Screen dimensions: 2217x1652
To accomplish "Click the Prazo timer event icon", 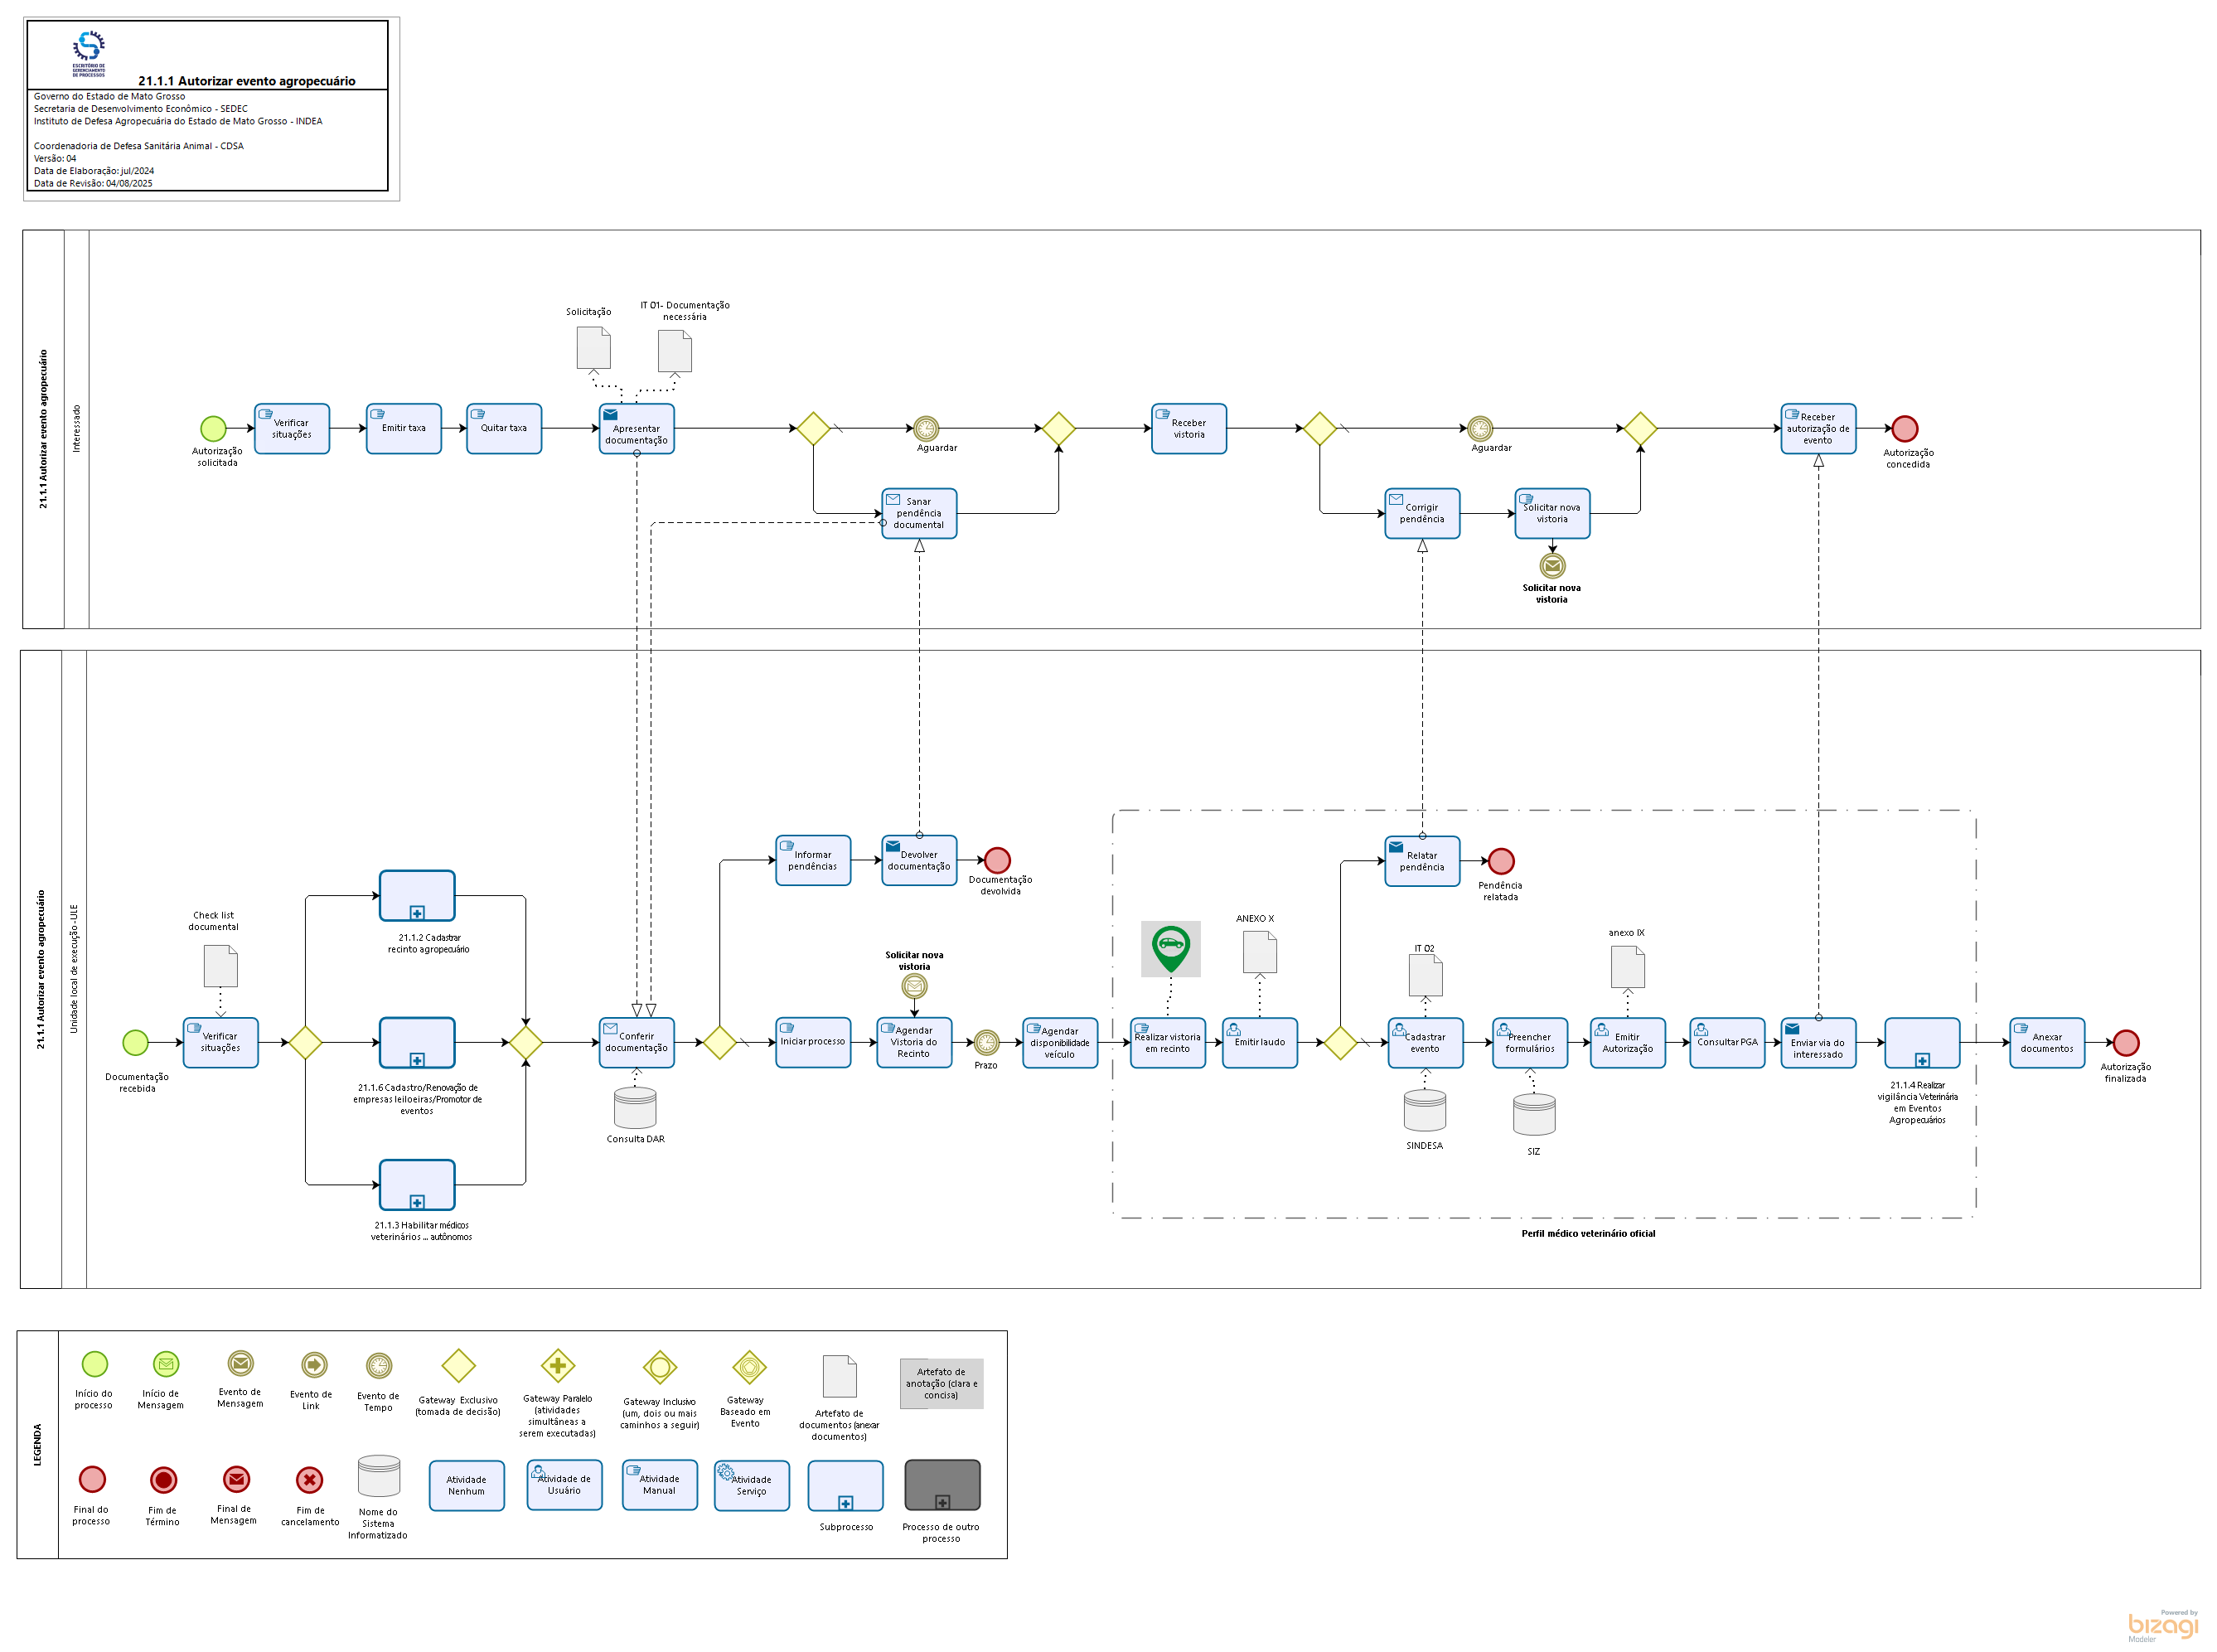I will coord(986,1043).
